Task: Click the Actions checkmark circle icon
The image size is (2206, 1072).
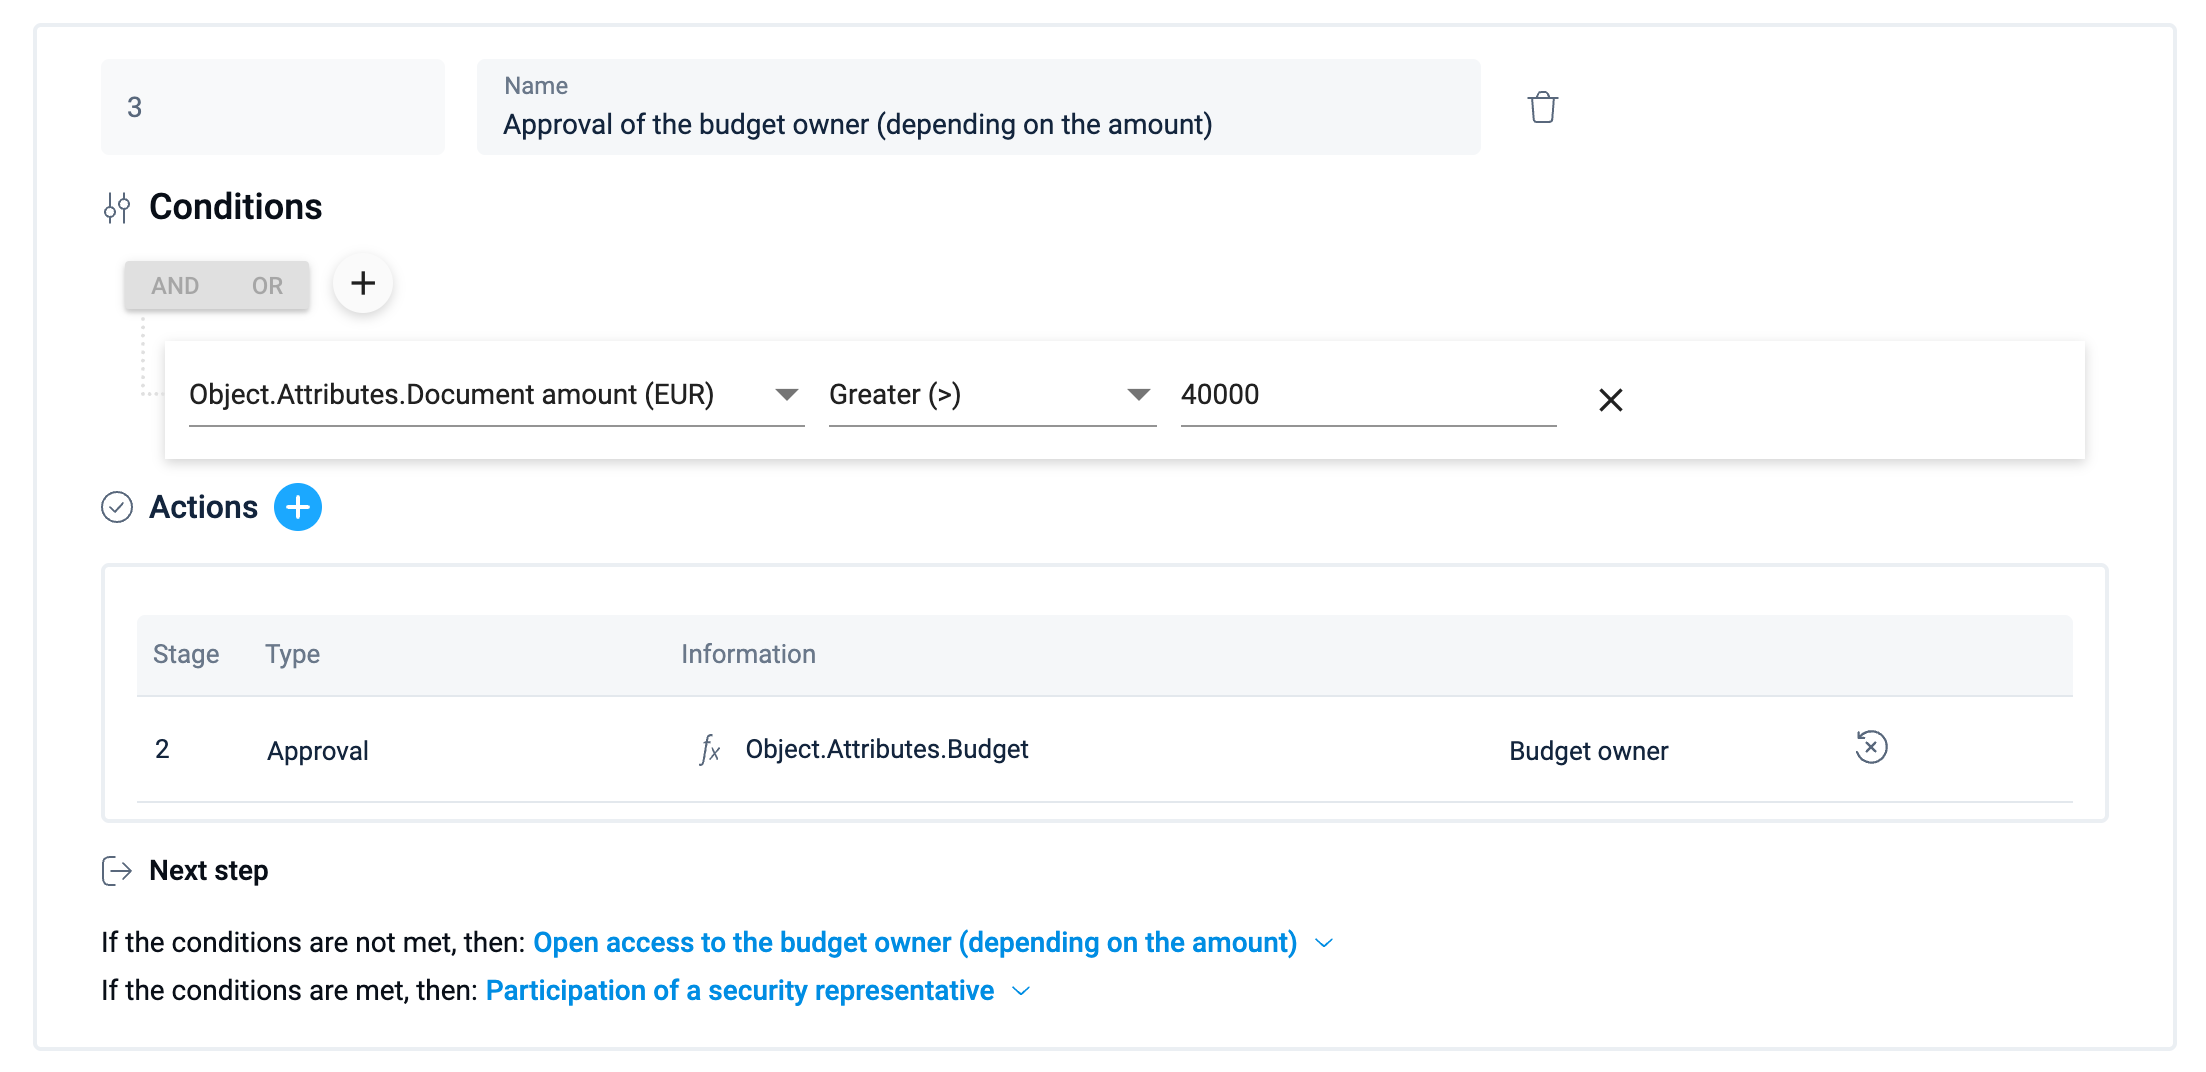Action: tap(117, 507)
